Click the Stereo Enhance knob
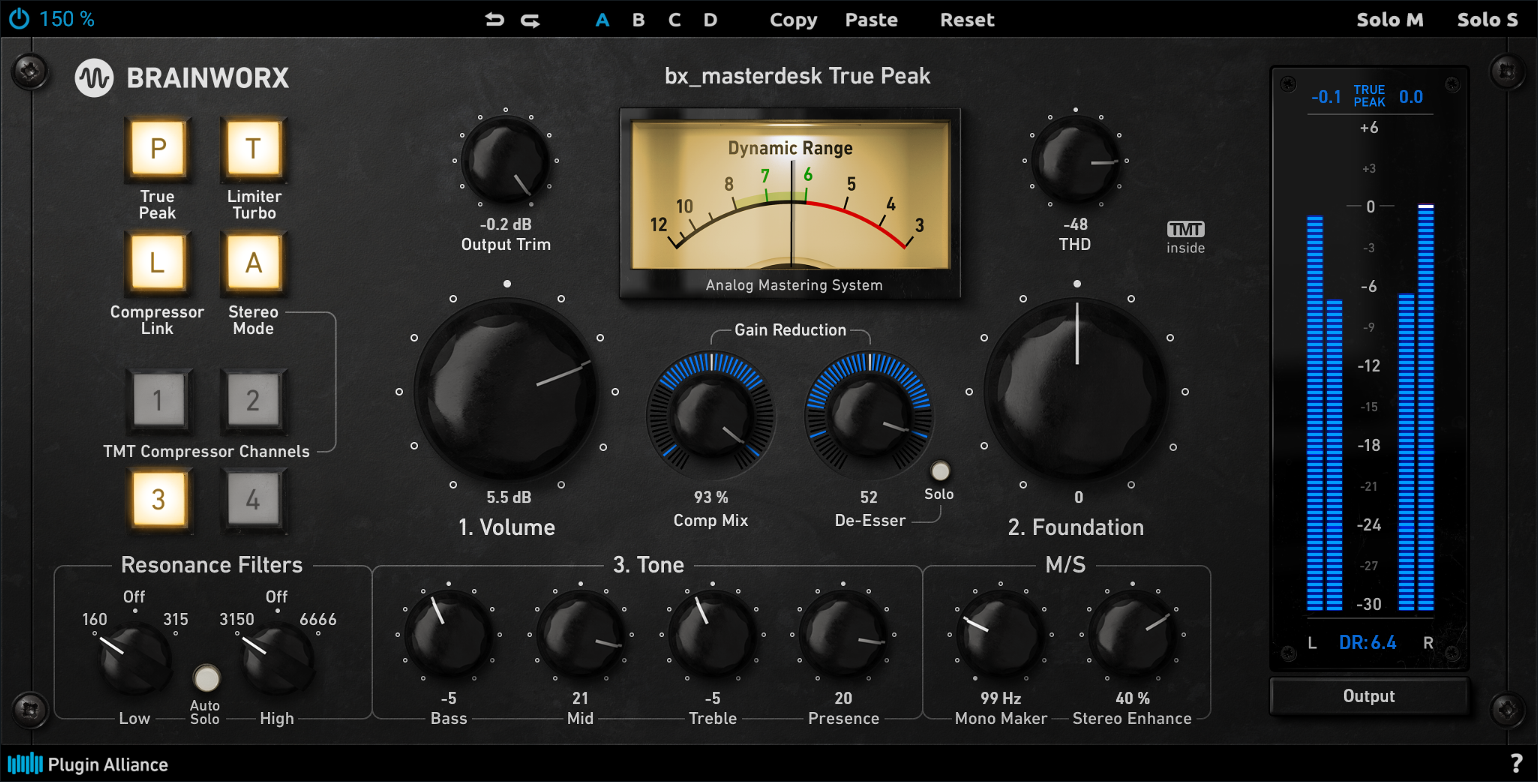 (x=1132, y=634)
